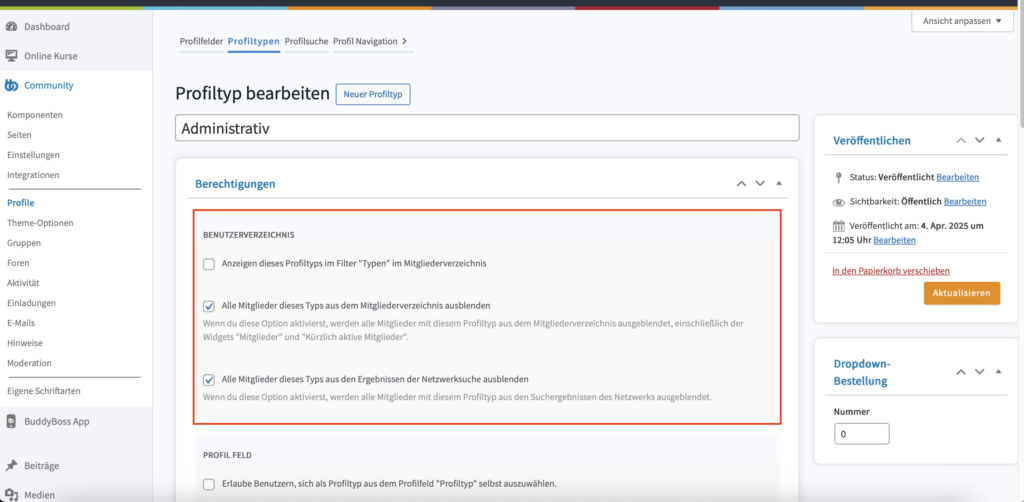Screen dimensions: 1024x502
Task: Collapse the Berechtigungen panel with triangle toggle
Action: coord(779,184)
